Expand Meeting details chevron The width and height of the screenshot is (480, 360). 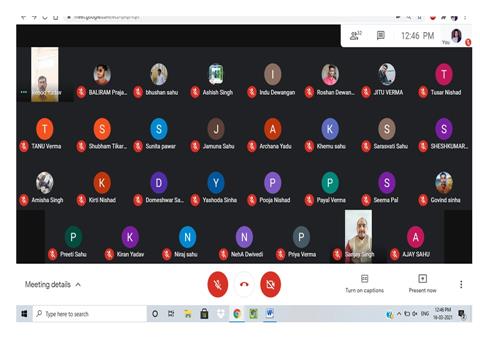(78, 284)
